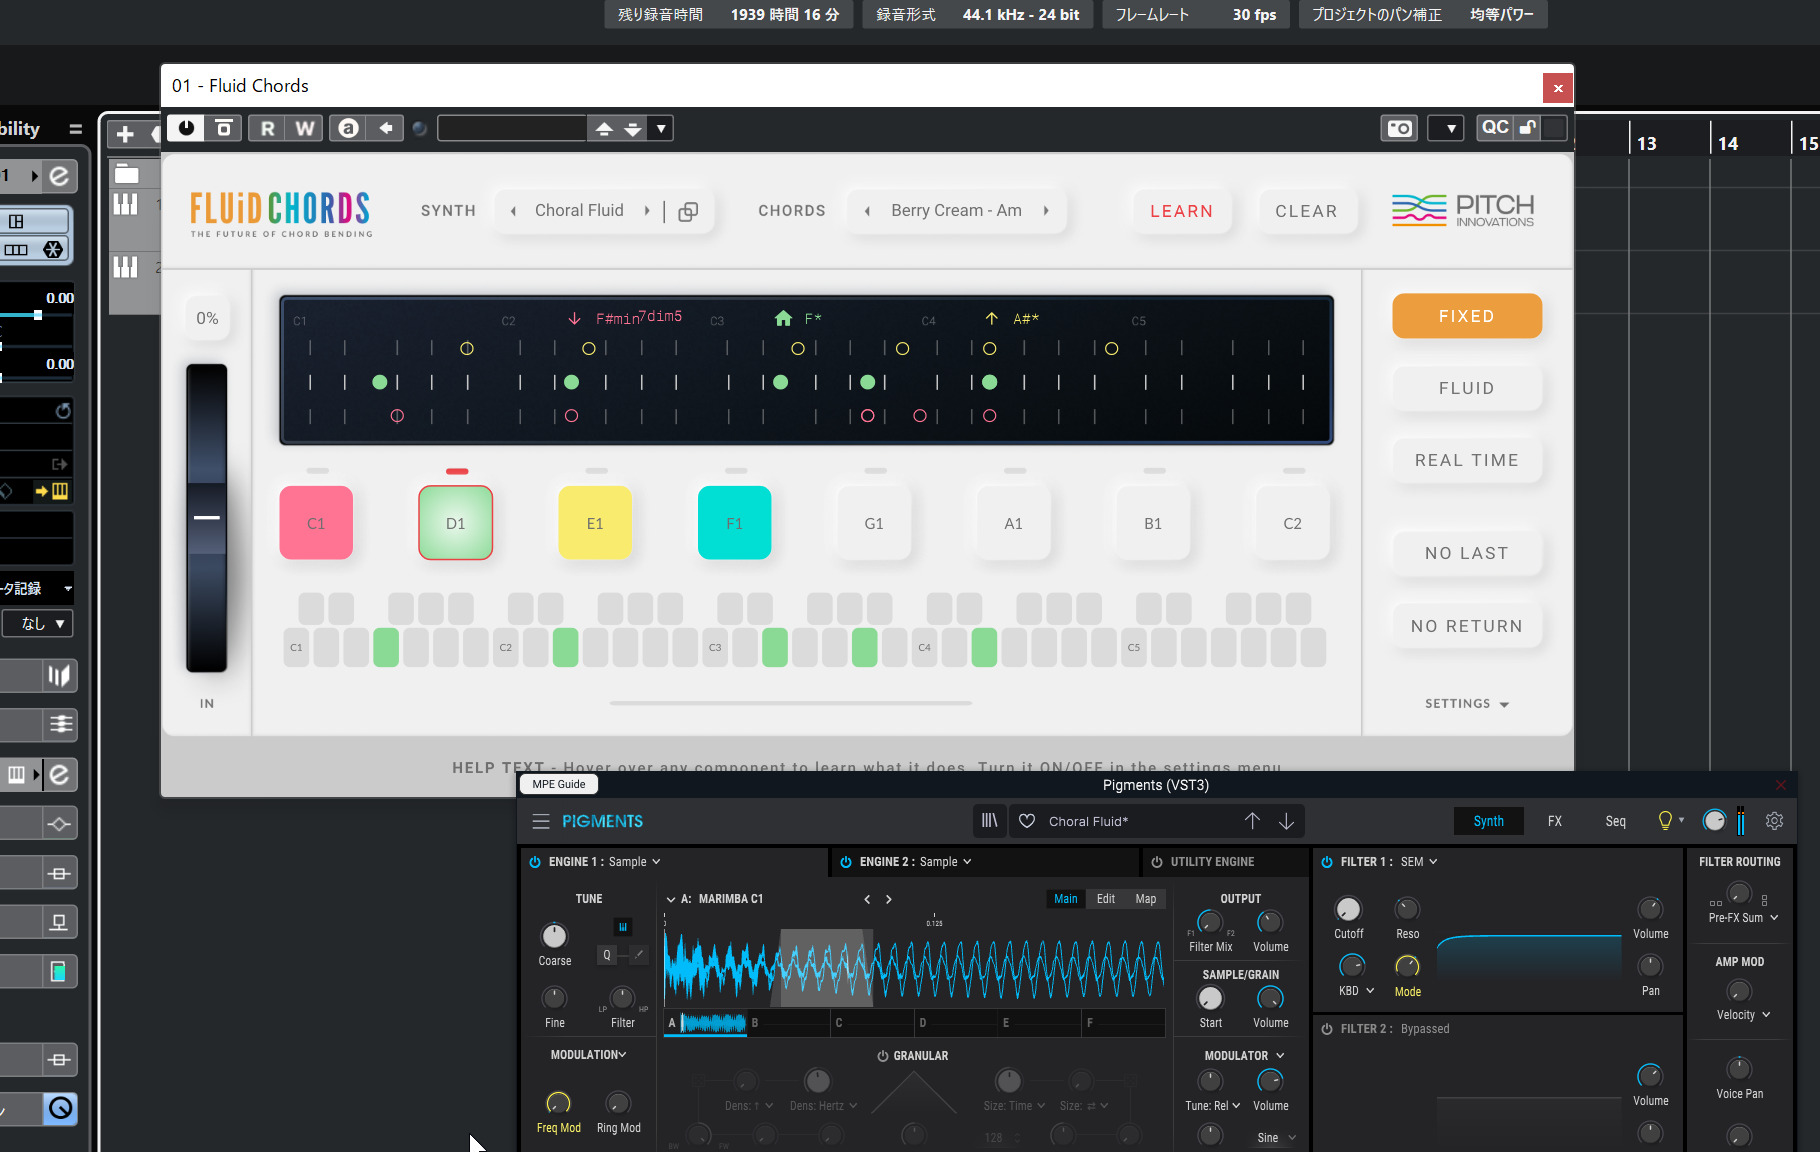Screen dimensions: 1820x1152
Task: Select REAL TIME mode
Action: point(1467,460)
